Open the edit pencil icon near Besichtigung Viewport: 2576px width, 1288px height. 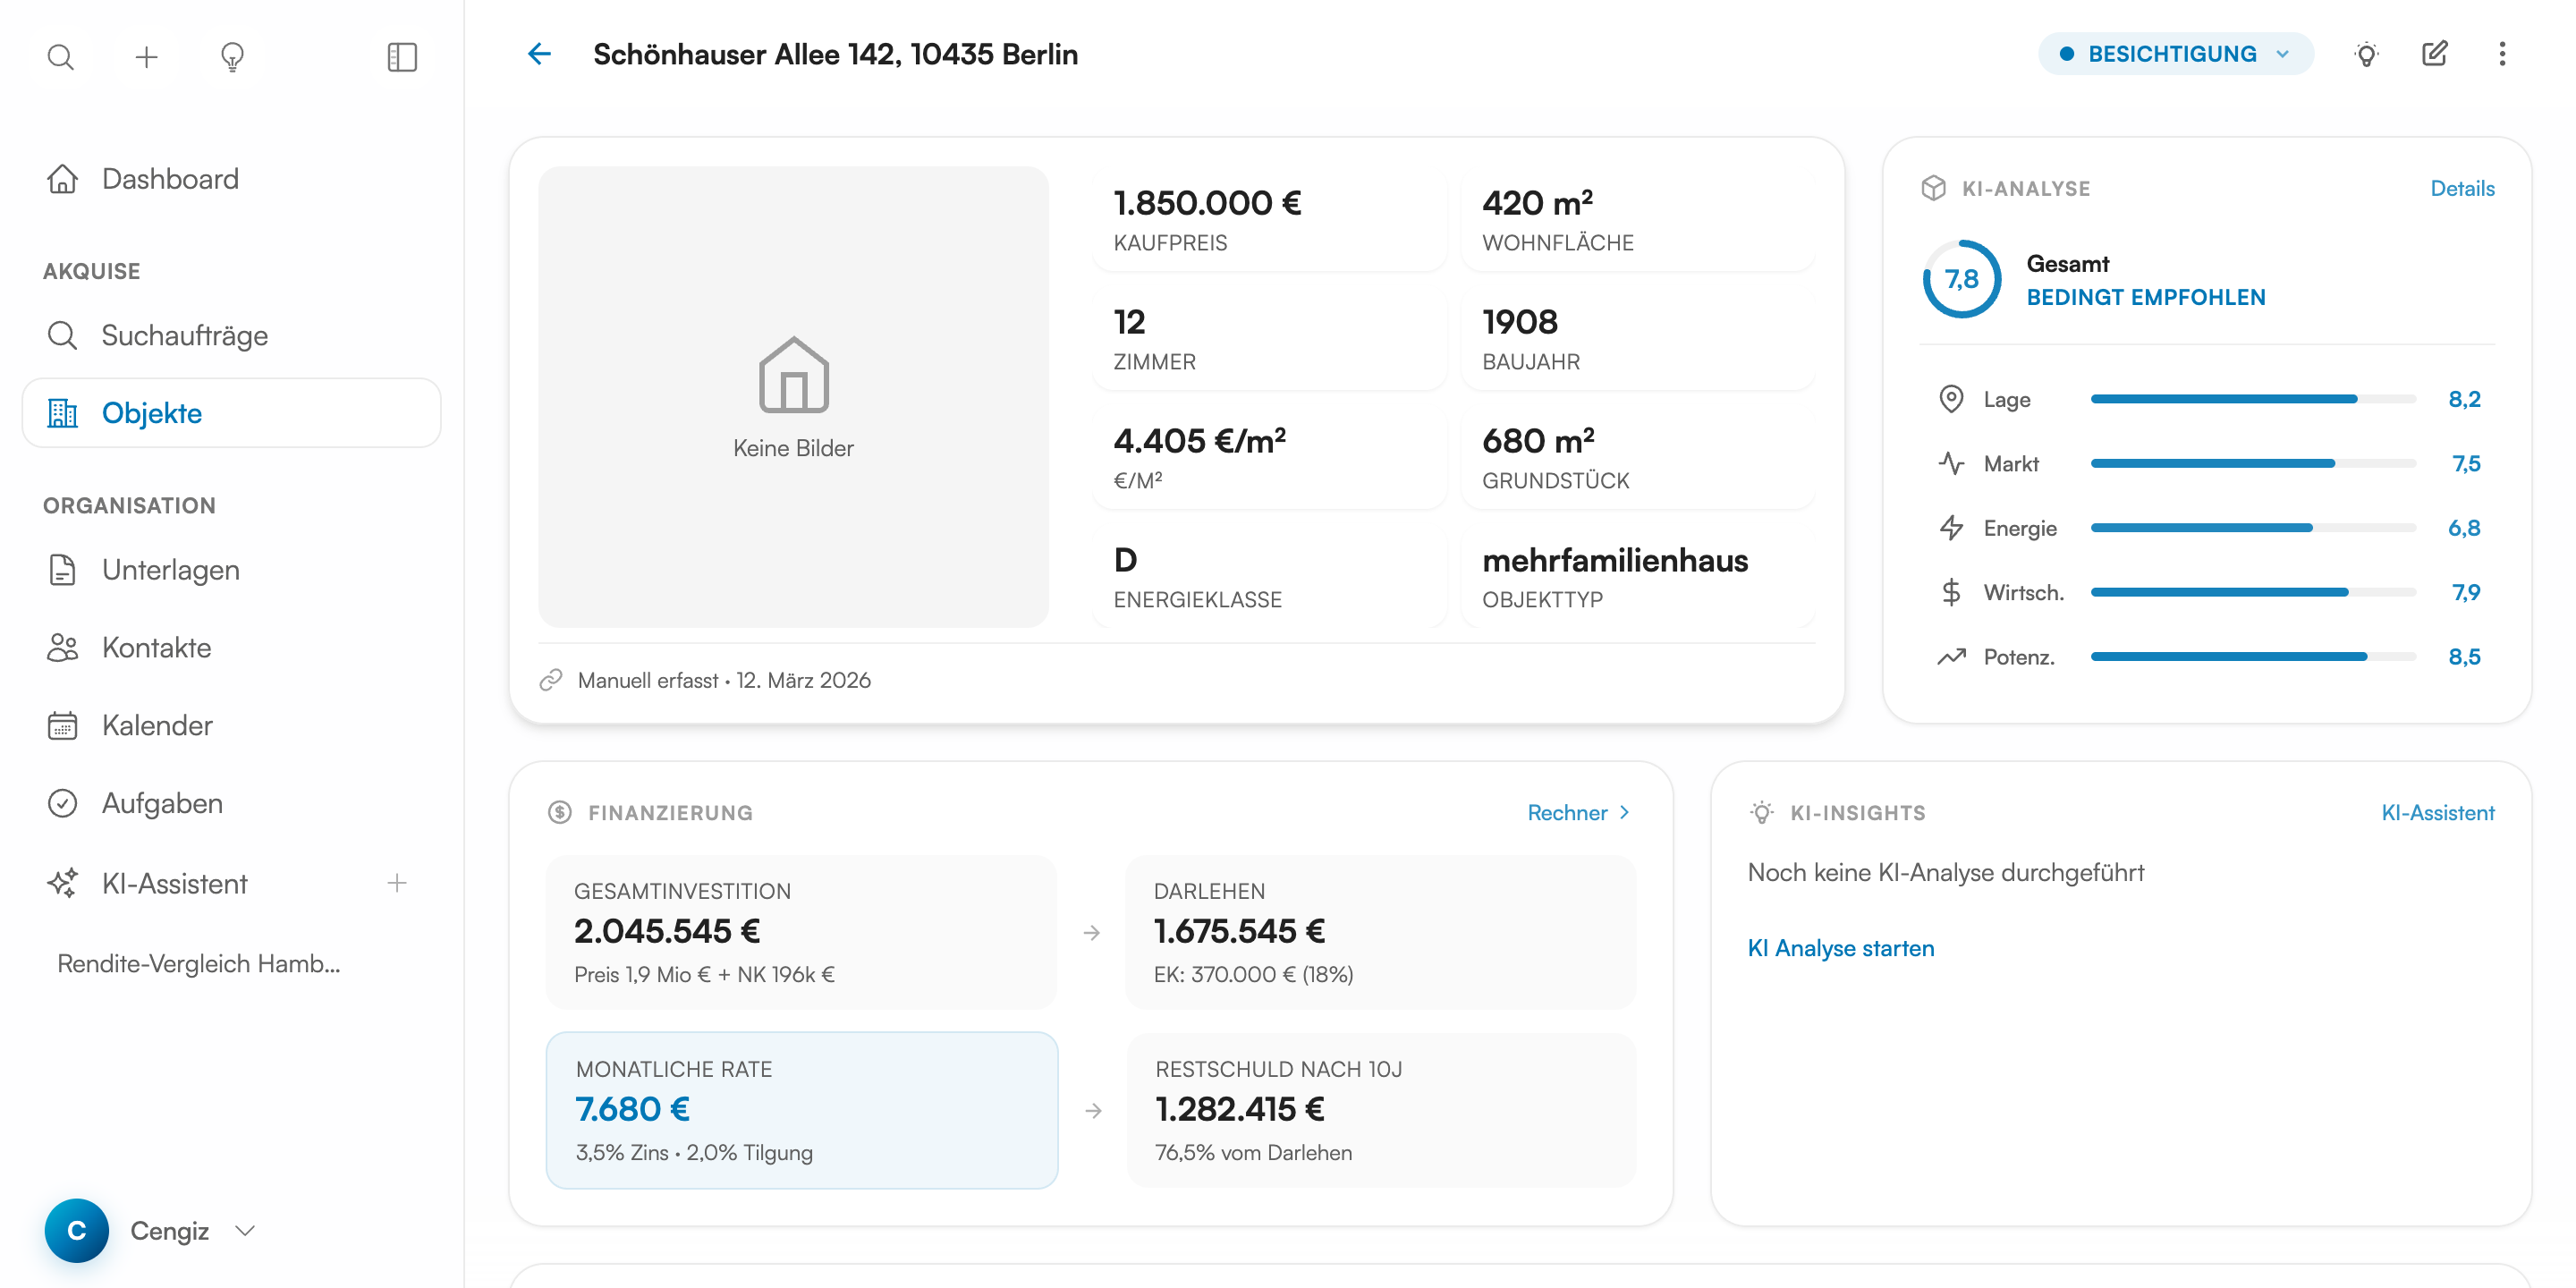(2435, 54)
